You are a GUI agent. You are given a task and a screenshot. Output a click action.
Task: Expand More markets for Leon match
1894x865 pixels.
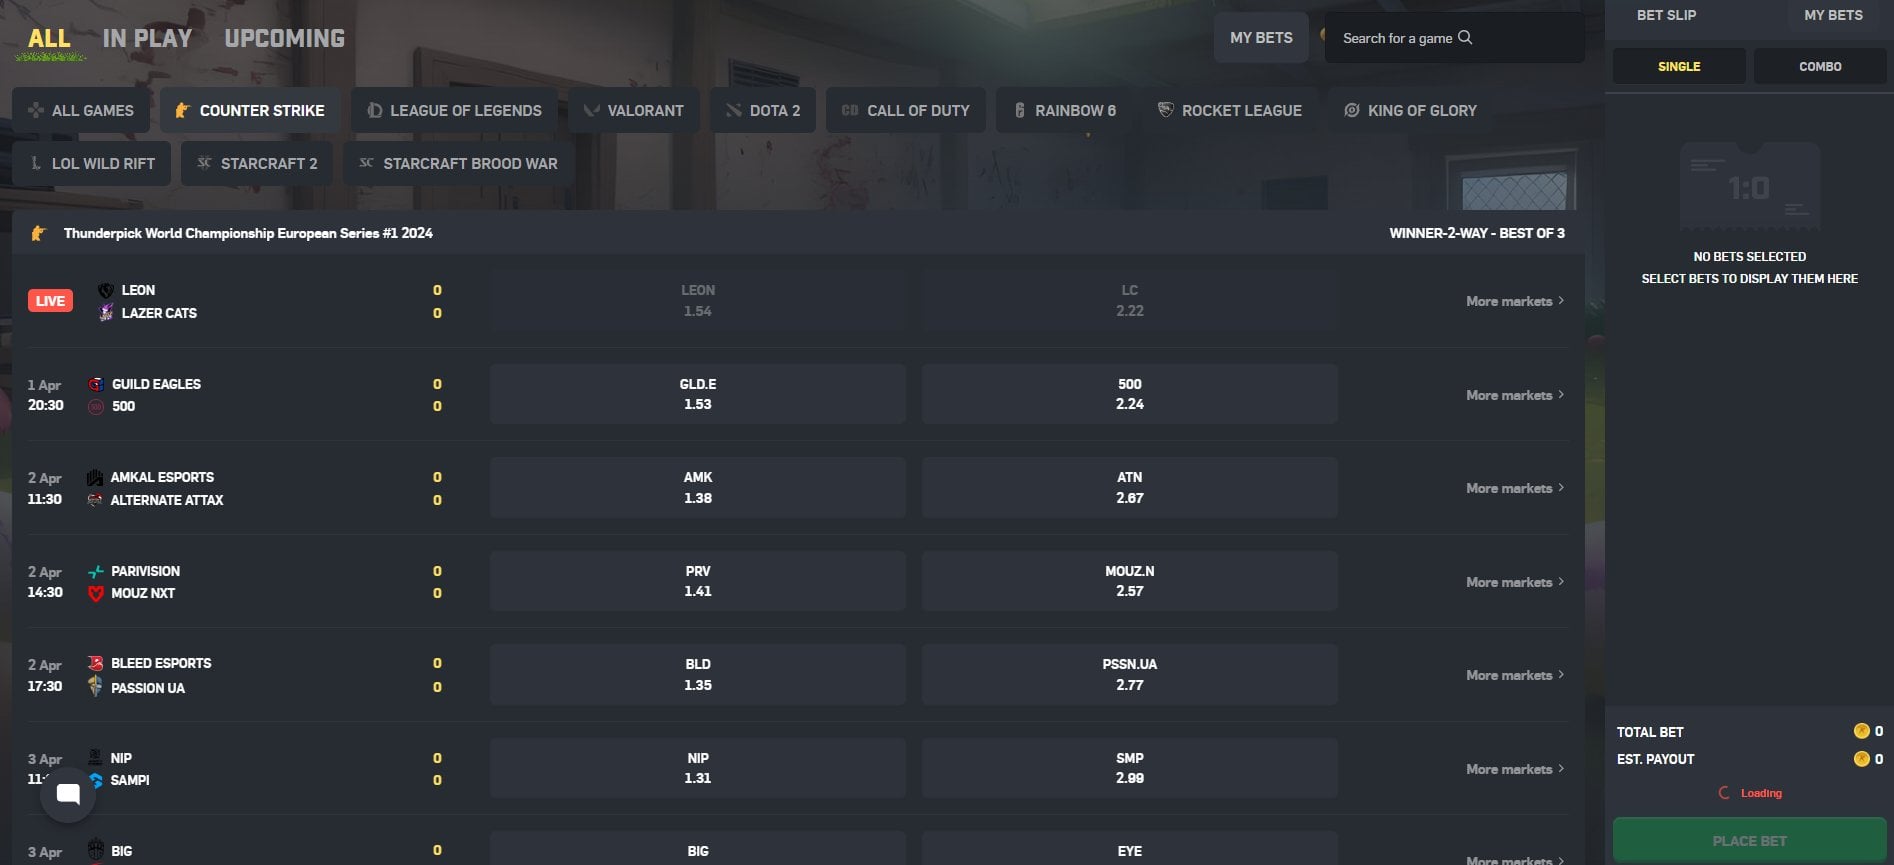point(1514,301)
